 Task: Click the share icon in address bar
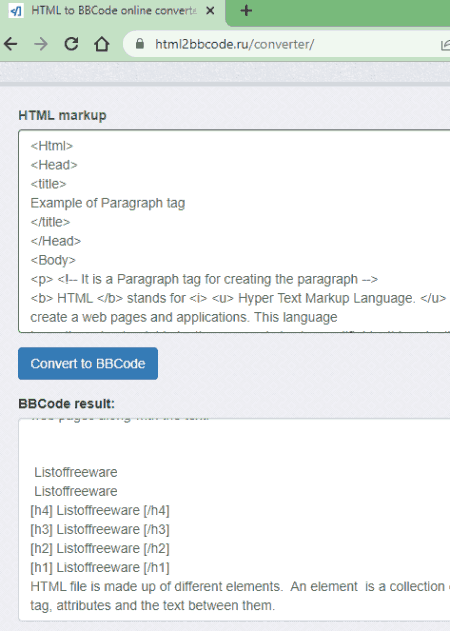pos(445,44)
